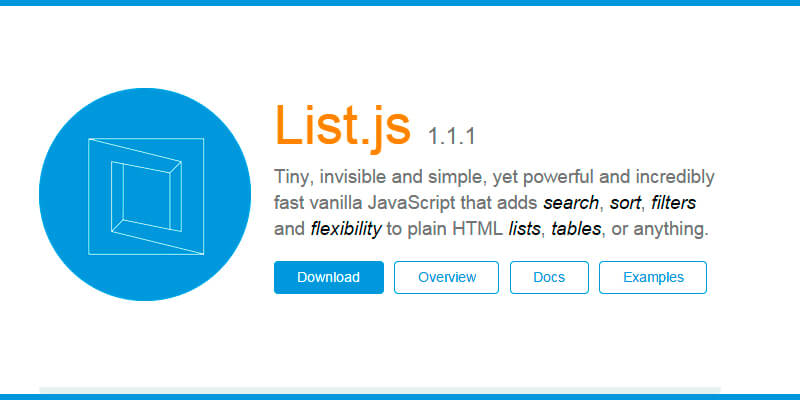Click the italic word "lists"
This screenshot has height=400, width=800.
coord(524,229)
